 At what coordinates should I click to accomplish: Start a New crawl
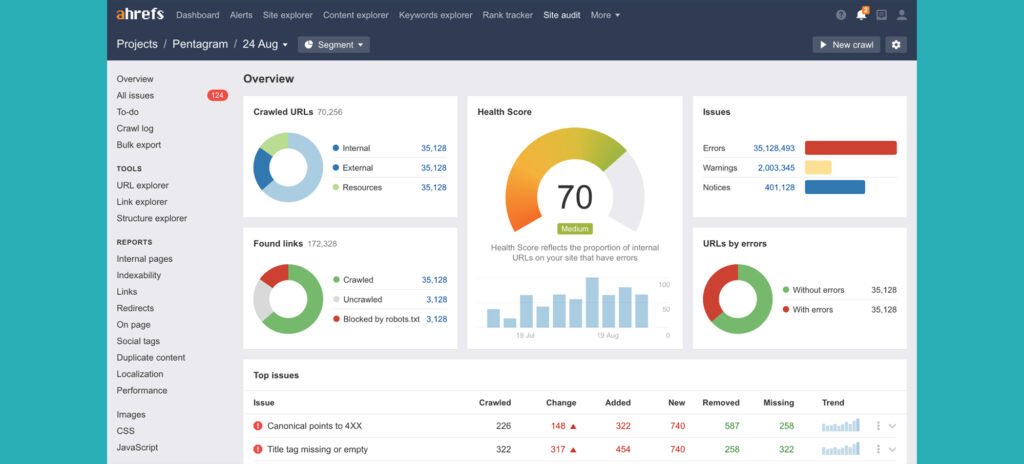click(x=846, y=44)
